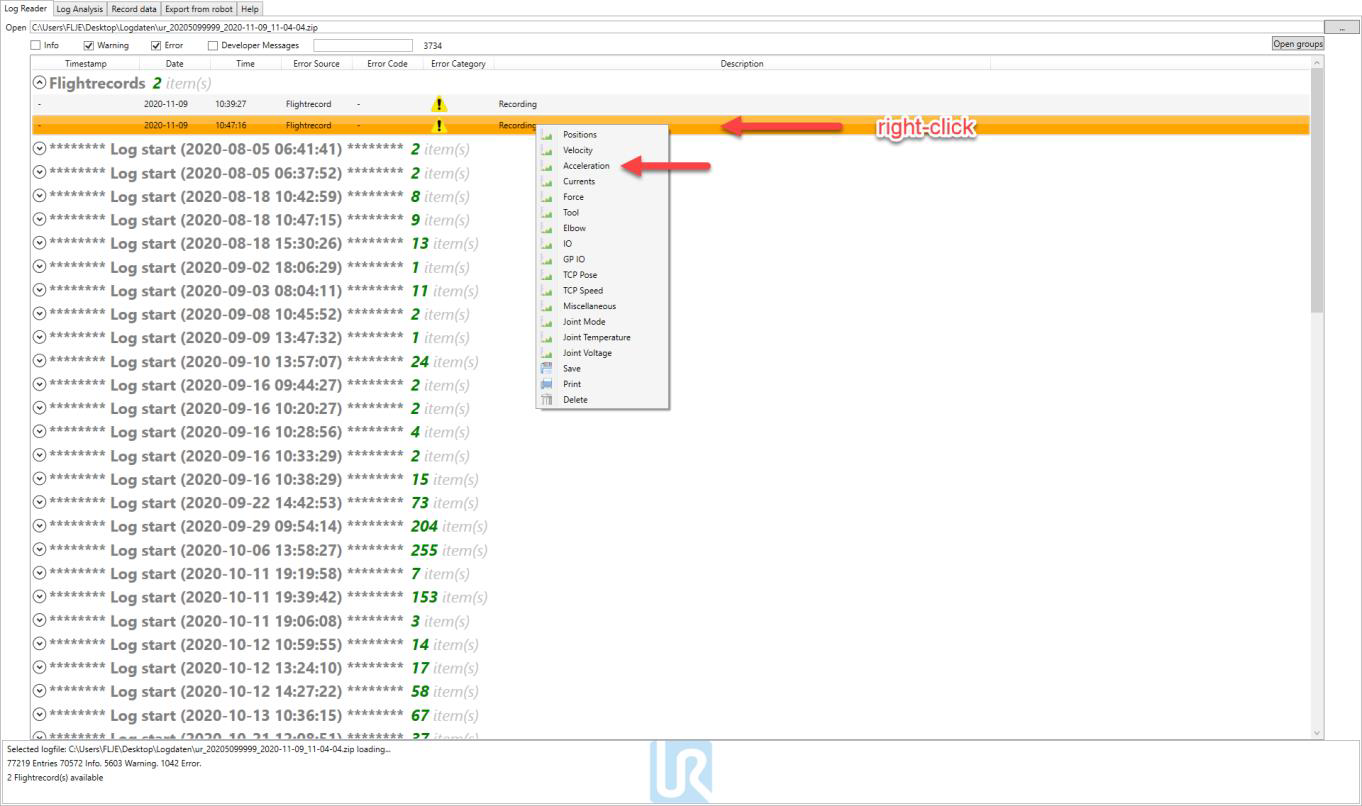Collapse the Flightrecords group
Viewport: 1362px width, 806px height.
click(39, 83)
